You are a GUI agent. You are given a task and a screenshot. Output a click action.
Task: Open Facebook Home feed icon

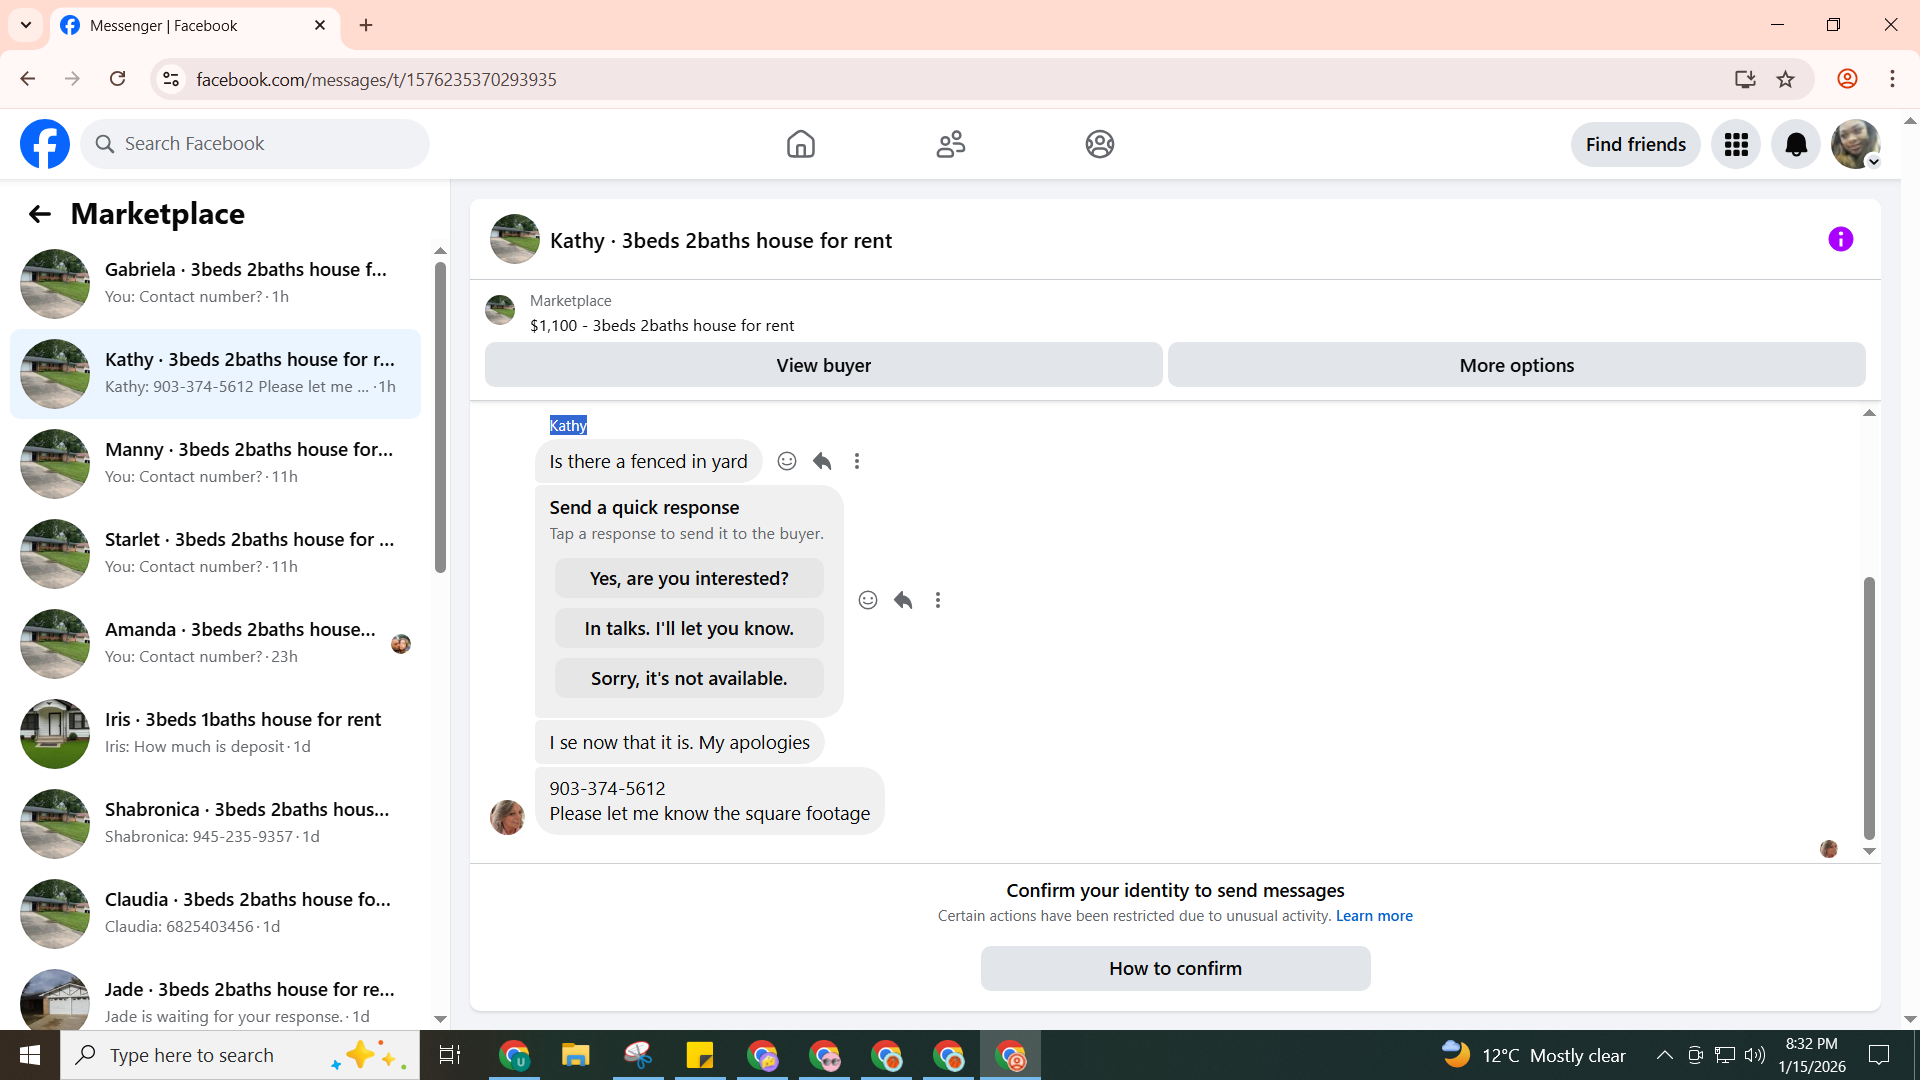800,144
